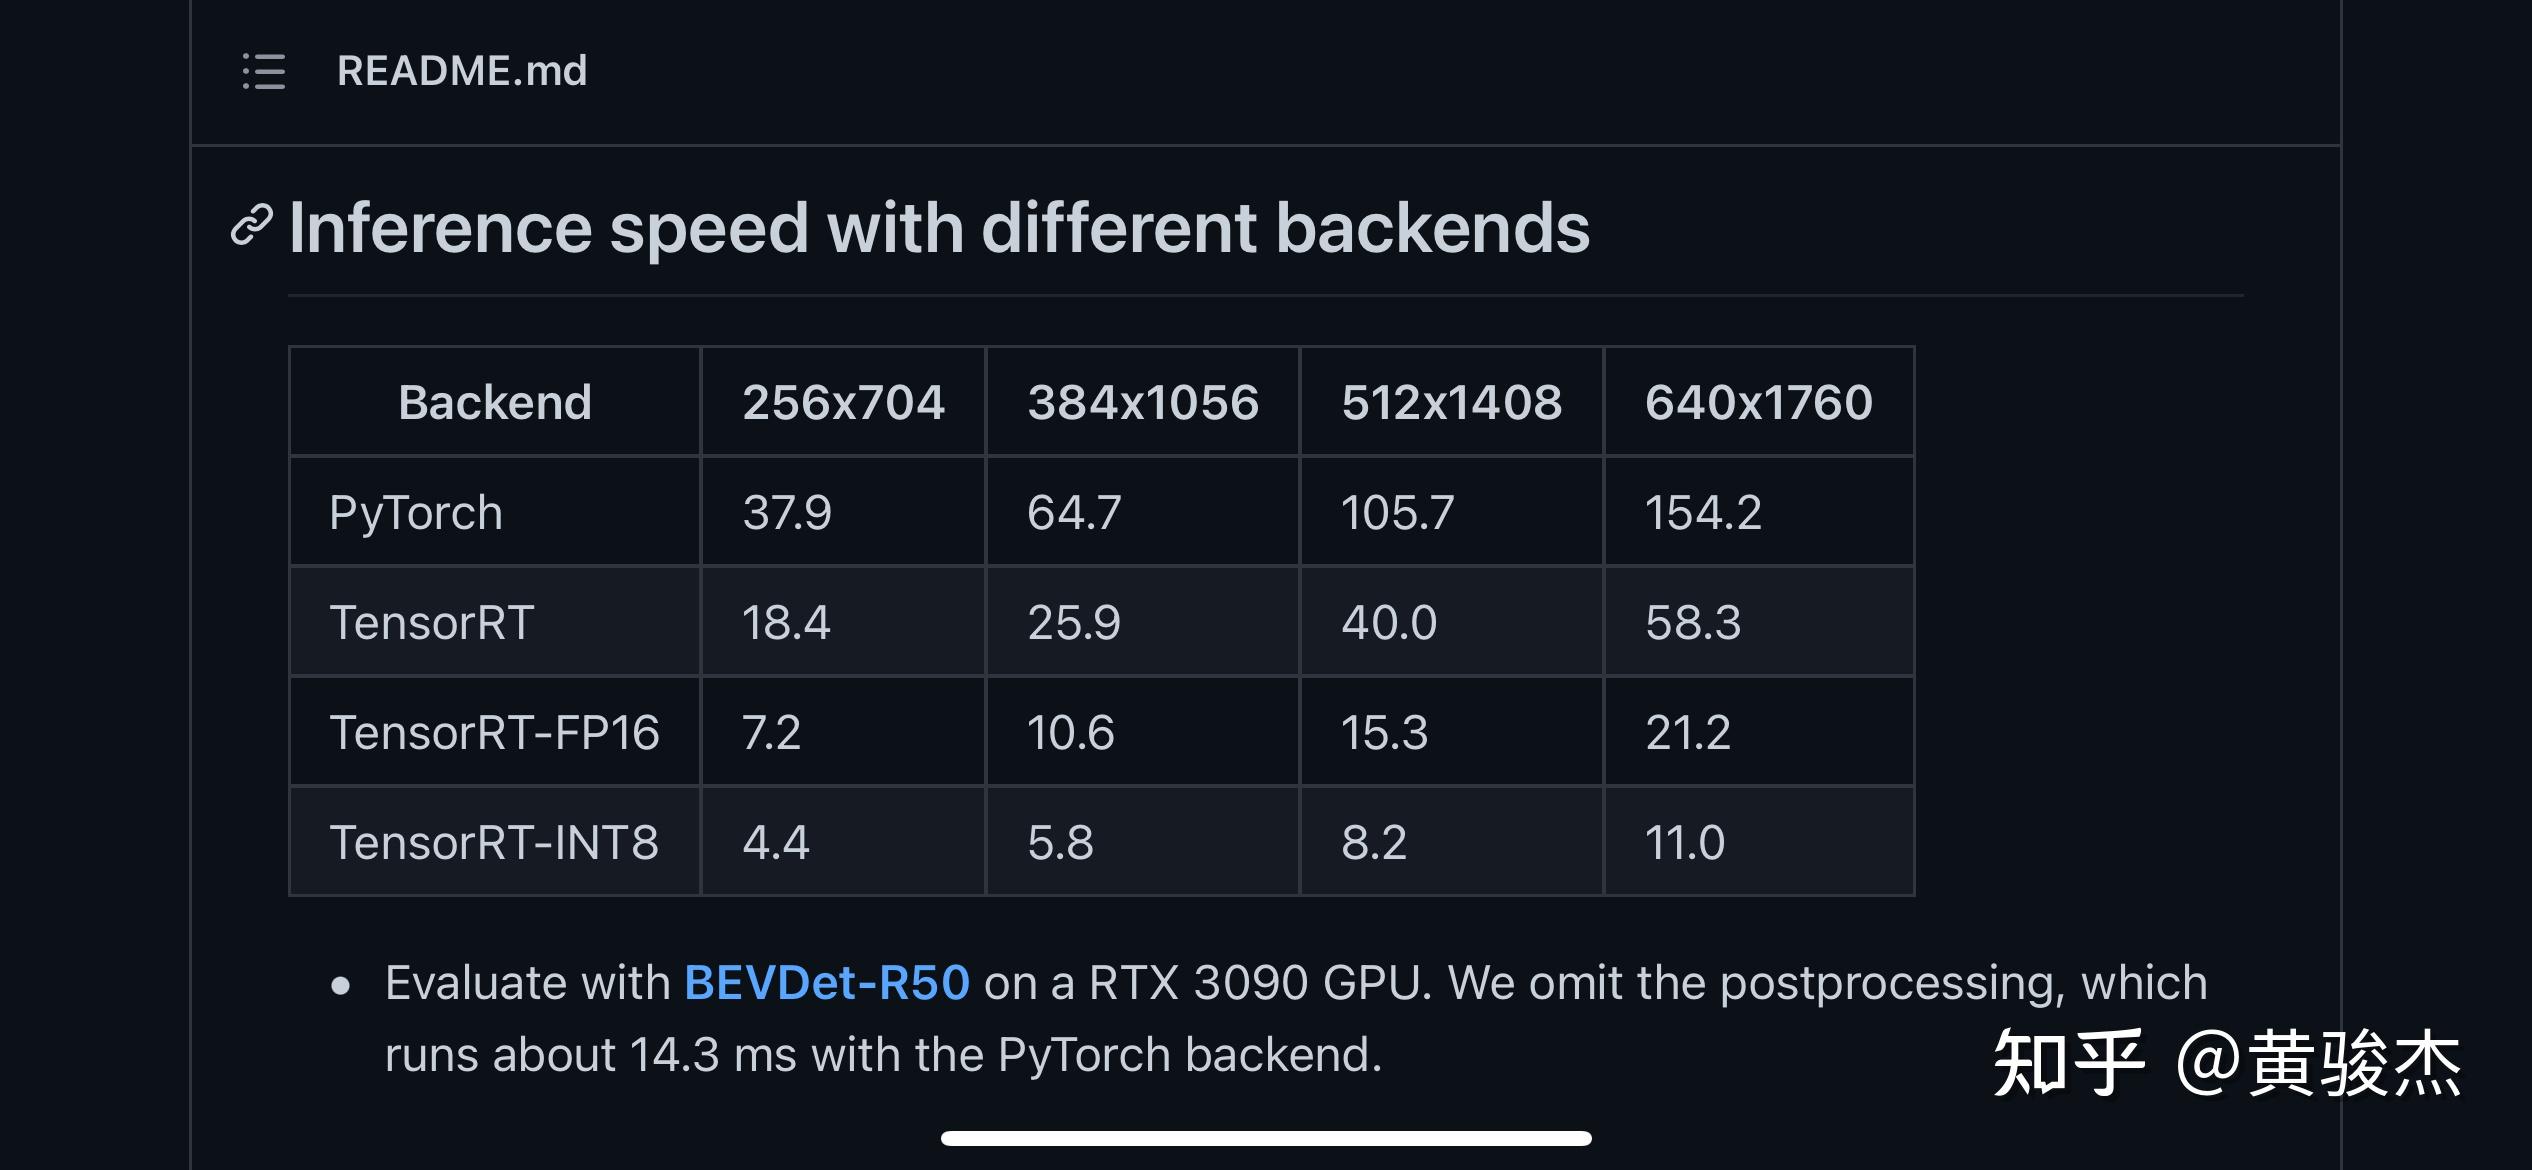
Task: Click the TensorRT-INT8 5.8 value cell
Action: (x=1060, y=842)
